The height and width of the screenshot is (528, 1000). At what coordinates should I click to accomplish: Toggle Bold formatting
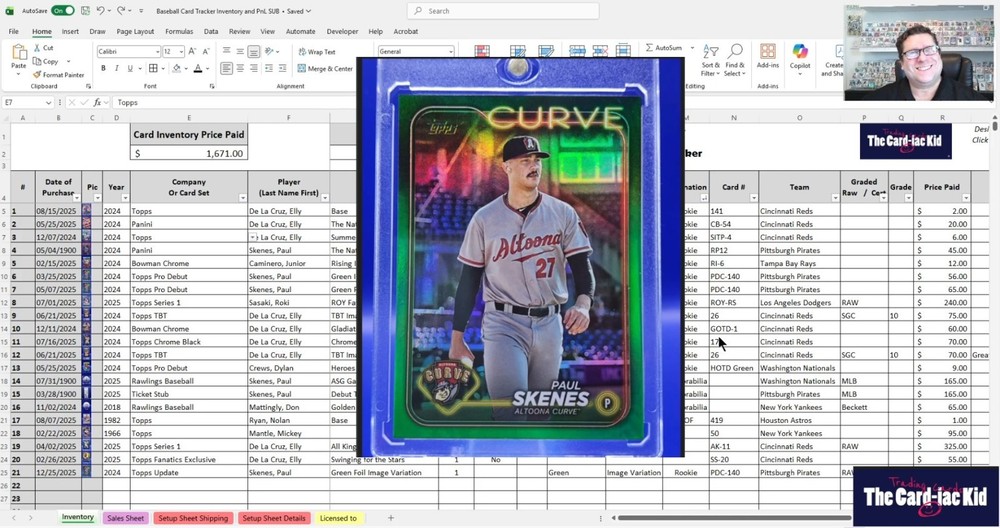coord(103,68)
